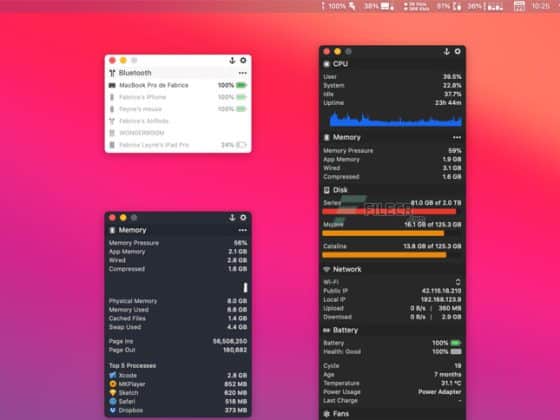This screenshot has width=560, height=420.
Task: Select the Cached Files row
Action: click(178, 318)
